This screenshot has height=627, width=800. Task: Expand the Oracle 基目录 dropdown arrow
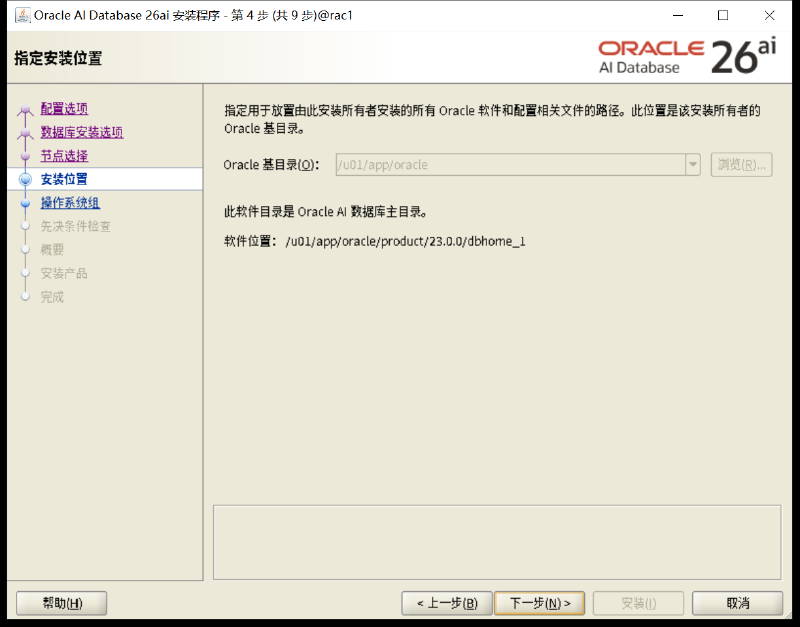pos(692,165)
